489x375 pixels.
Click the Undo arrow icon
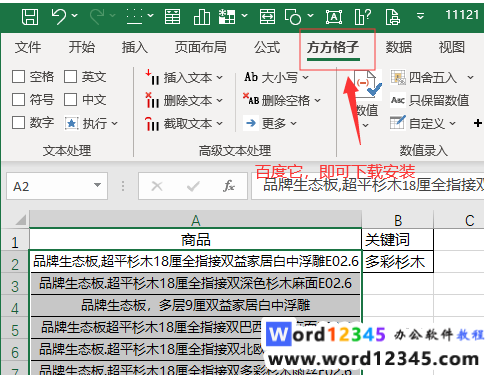pos(59,16)
